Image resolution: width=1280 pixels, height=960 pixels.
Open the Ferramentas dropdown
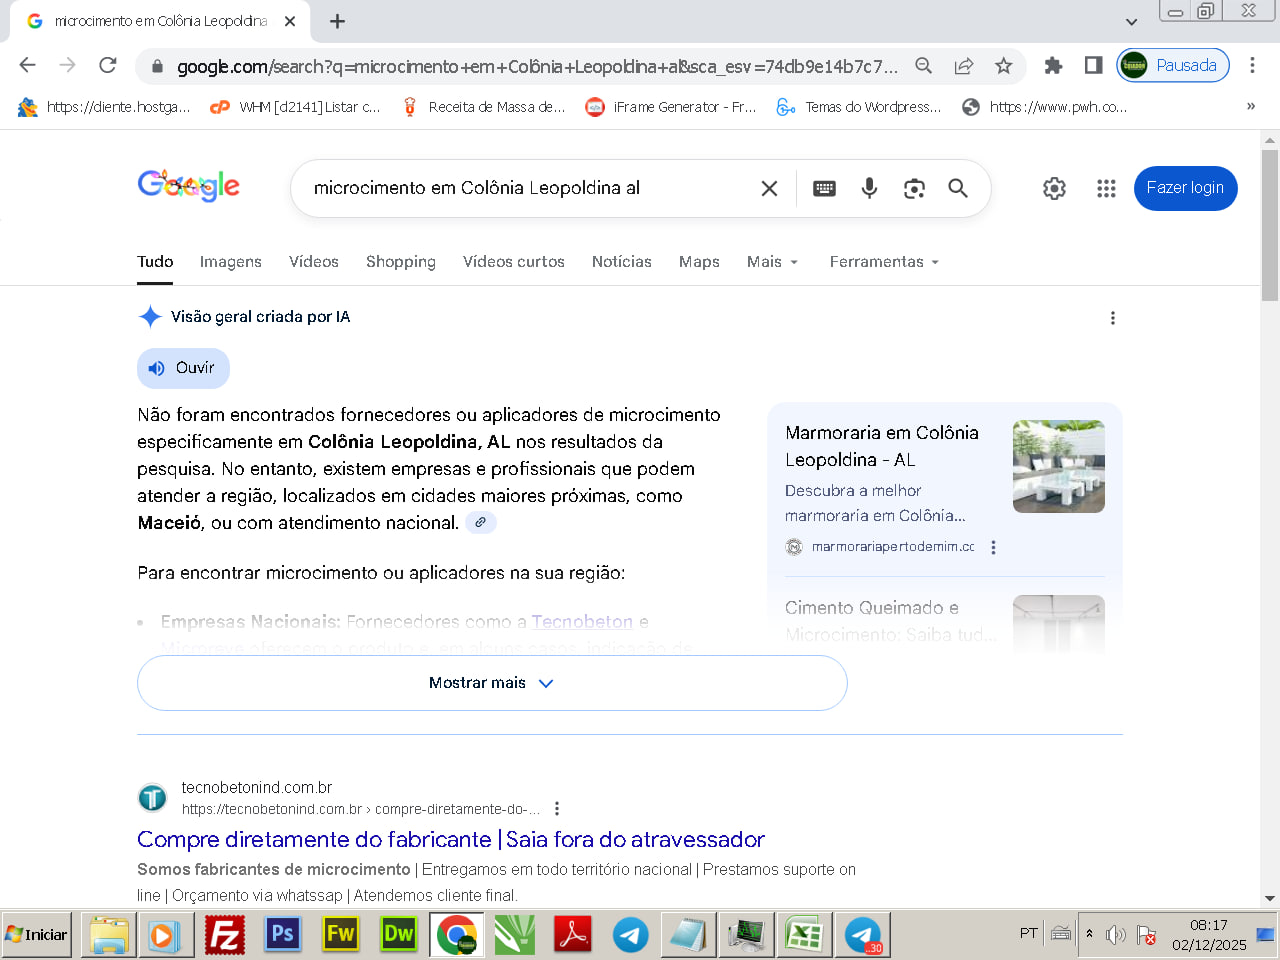pos(884,262)
